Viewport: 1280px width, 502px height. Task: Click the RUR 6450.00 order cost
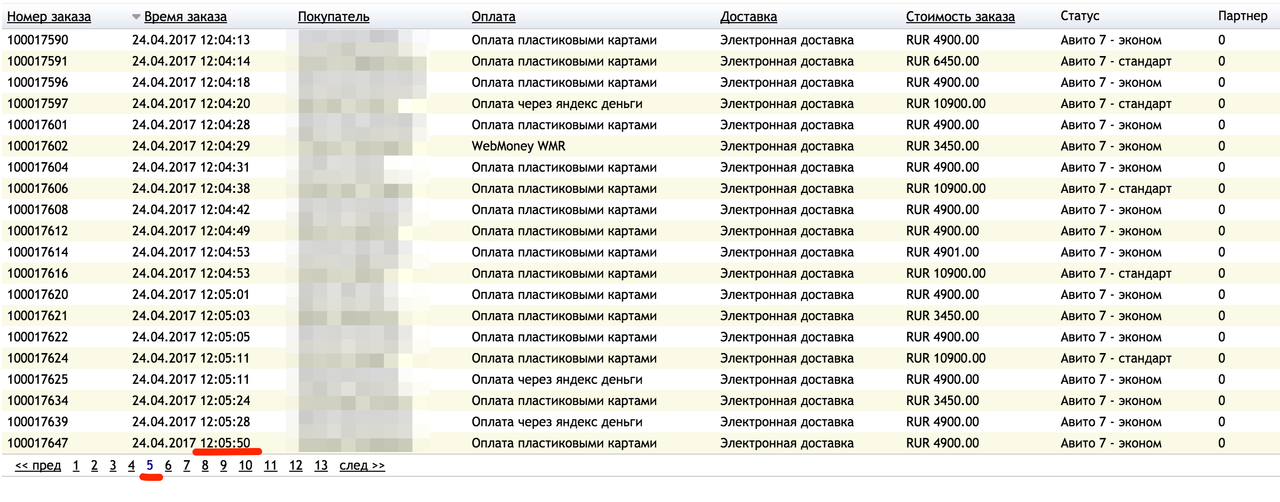[x=942, y=61]
